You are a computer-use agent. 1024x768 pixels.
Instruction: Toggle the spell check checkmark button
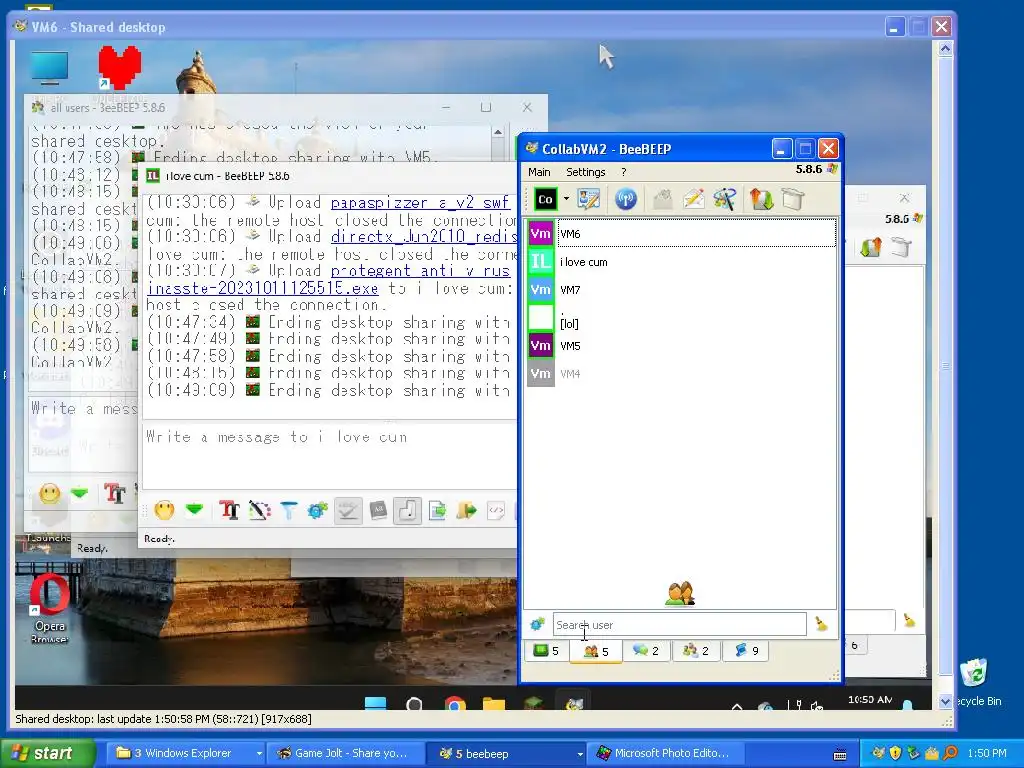347,510
